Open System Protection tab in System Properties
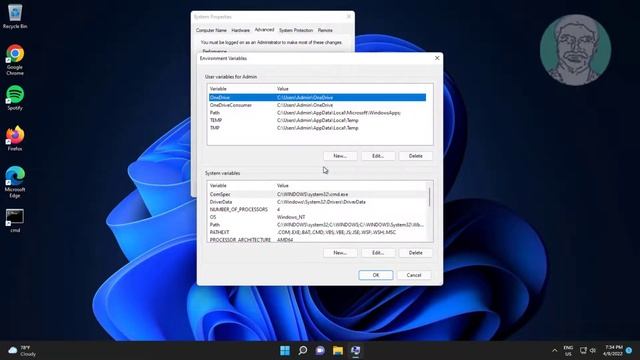 click(x=296, y=30)
